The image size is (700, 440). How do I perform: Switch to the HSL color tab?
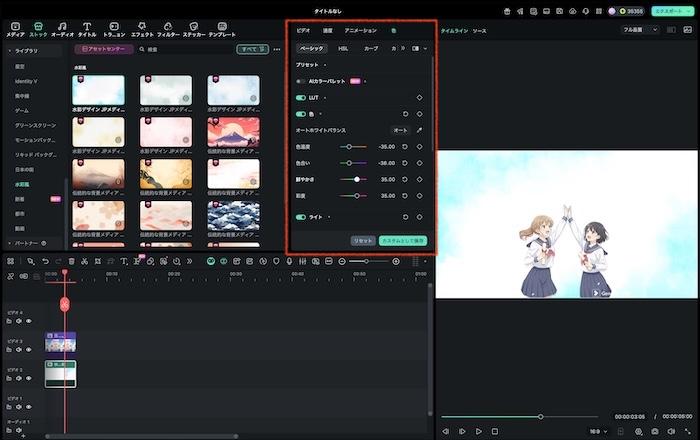coord(343,48)
